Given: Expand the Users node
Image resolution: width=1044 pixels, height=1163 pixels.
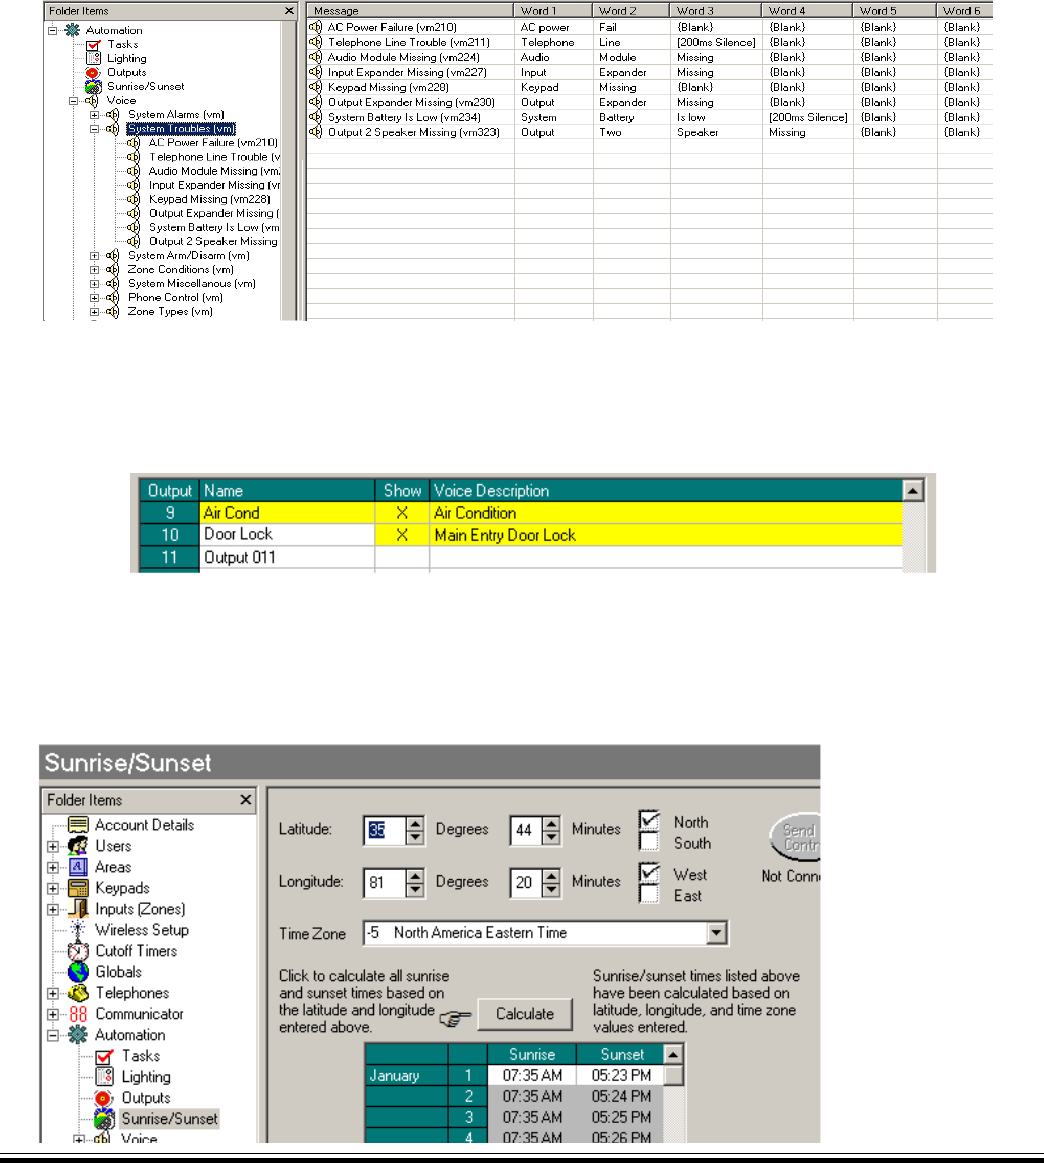Looking at the screenshot, I should pos(53,846).
